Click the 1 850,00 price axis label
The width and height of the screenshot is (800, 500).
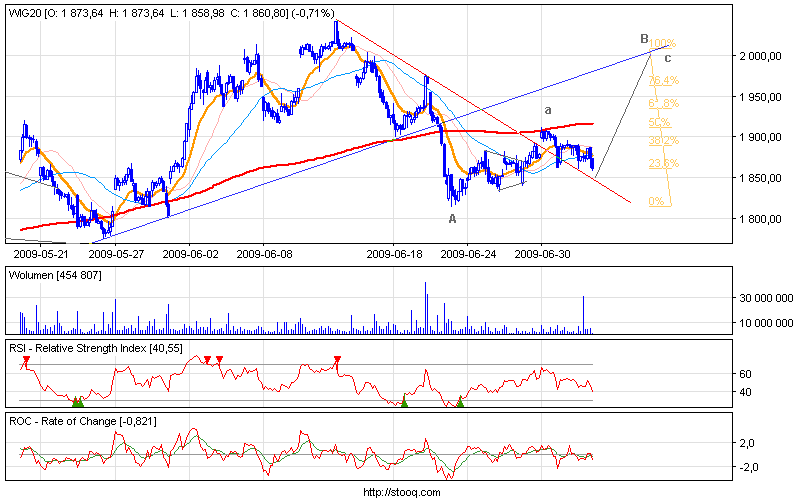pos(760,178)
